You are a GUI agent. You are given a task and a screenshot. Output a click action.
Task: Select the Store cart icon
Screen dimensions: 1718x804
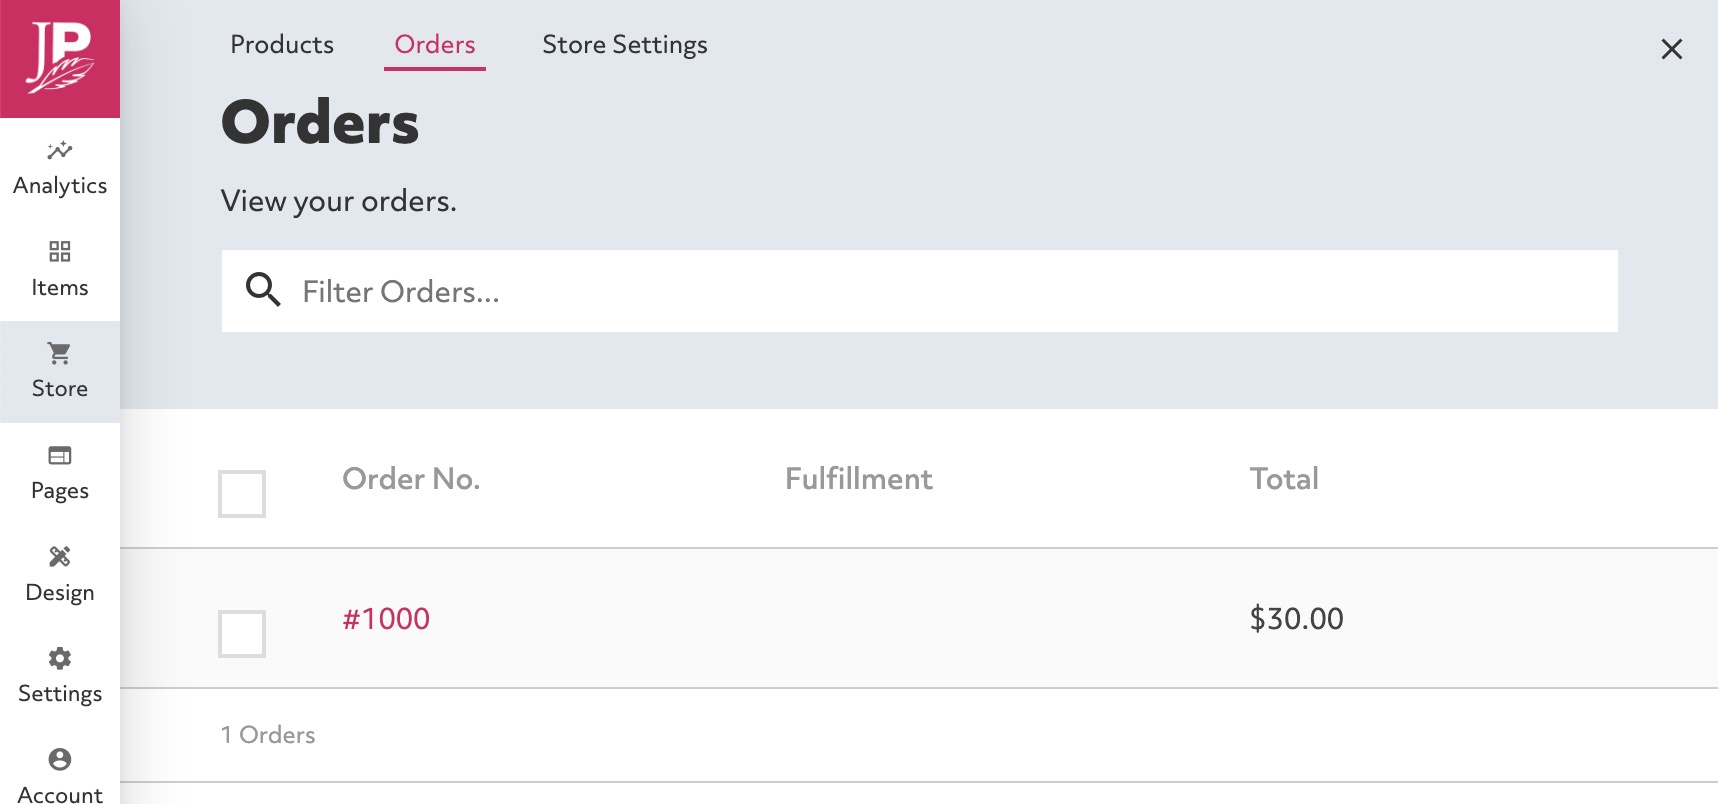pos(60,353)
